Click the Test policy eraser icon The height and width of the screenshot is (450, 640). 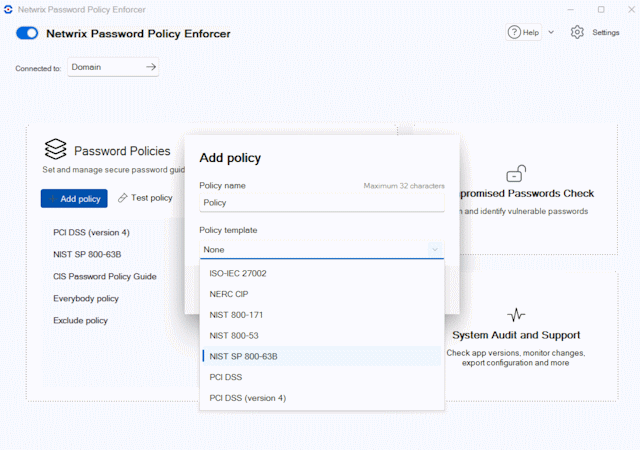click(x=122, y=198)
